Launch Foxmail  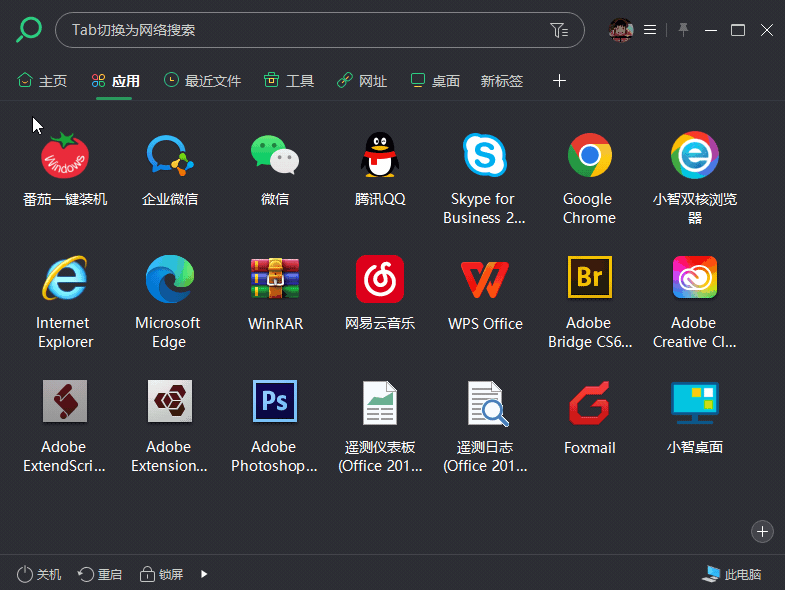point(590,403)
